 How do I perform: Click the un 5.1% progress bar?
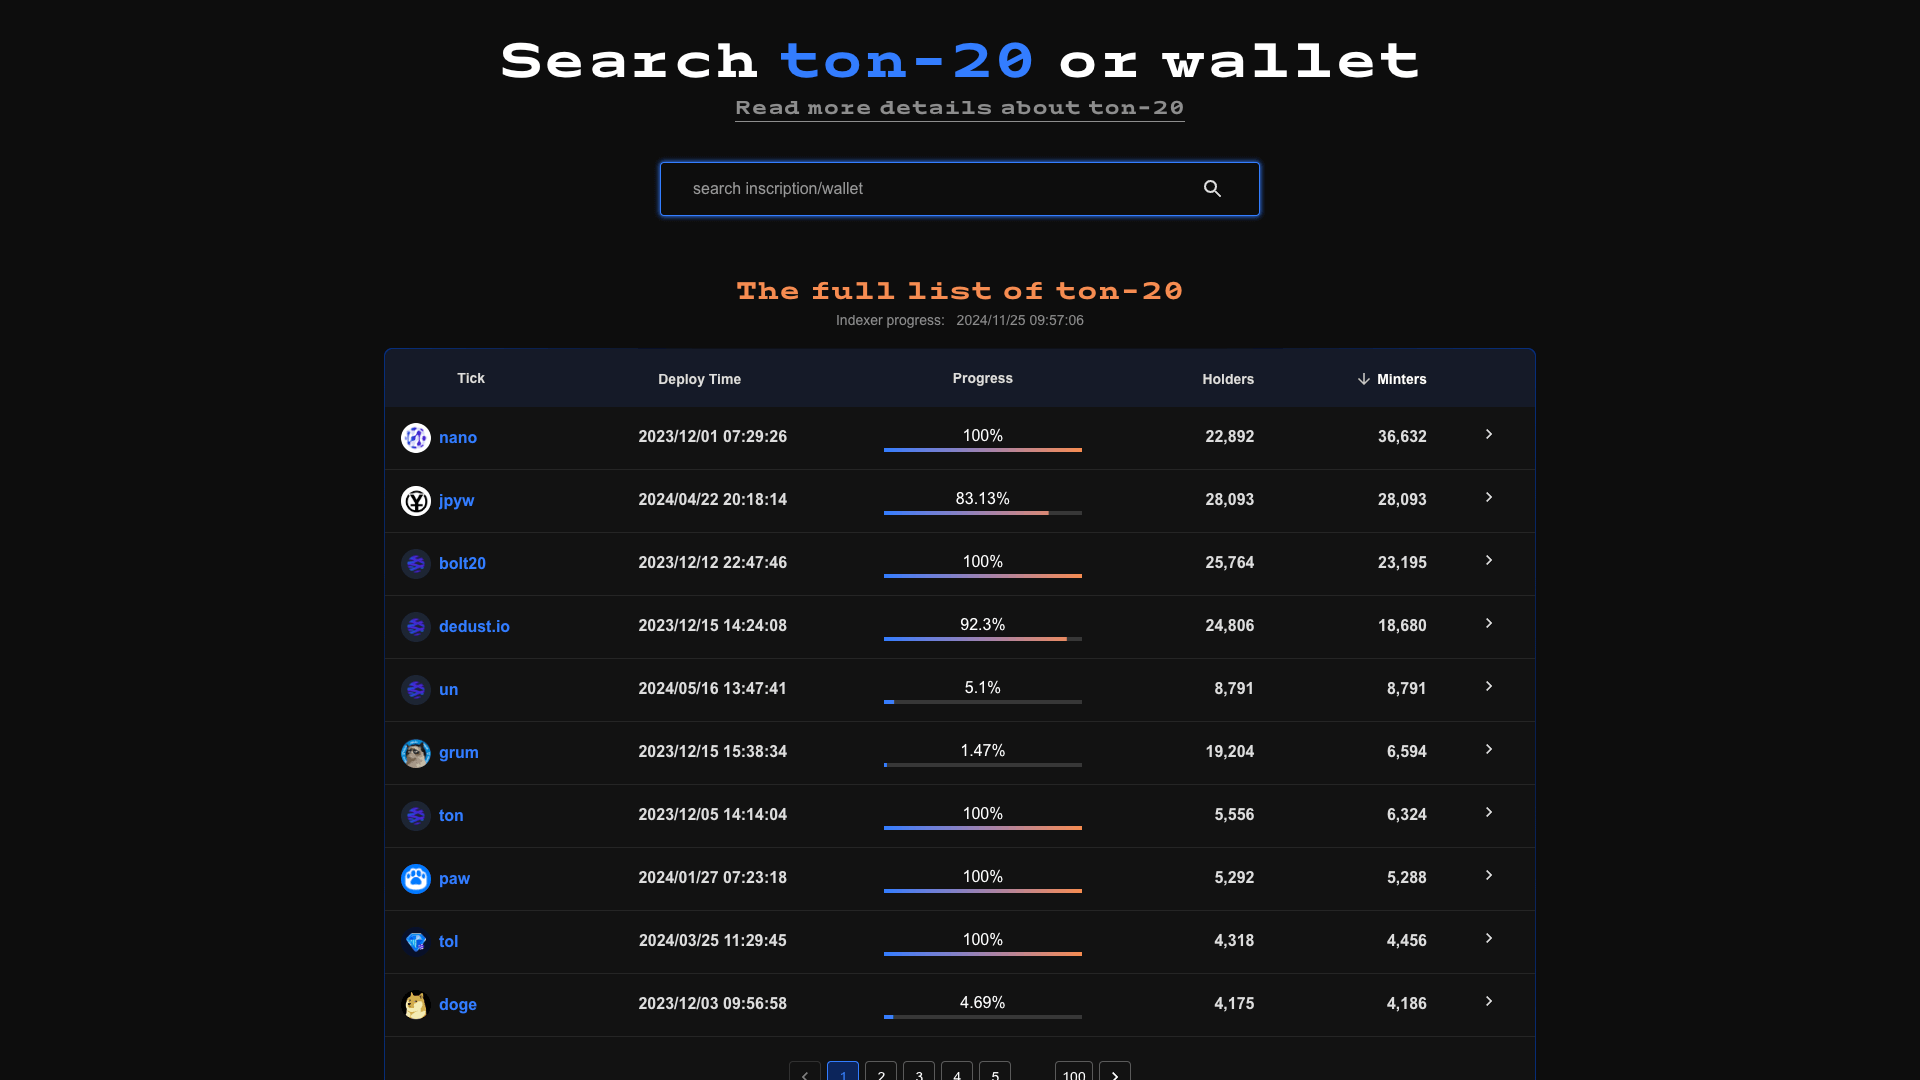[983, 702]
